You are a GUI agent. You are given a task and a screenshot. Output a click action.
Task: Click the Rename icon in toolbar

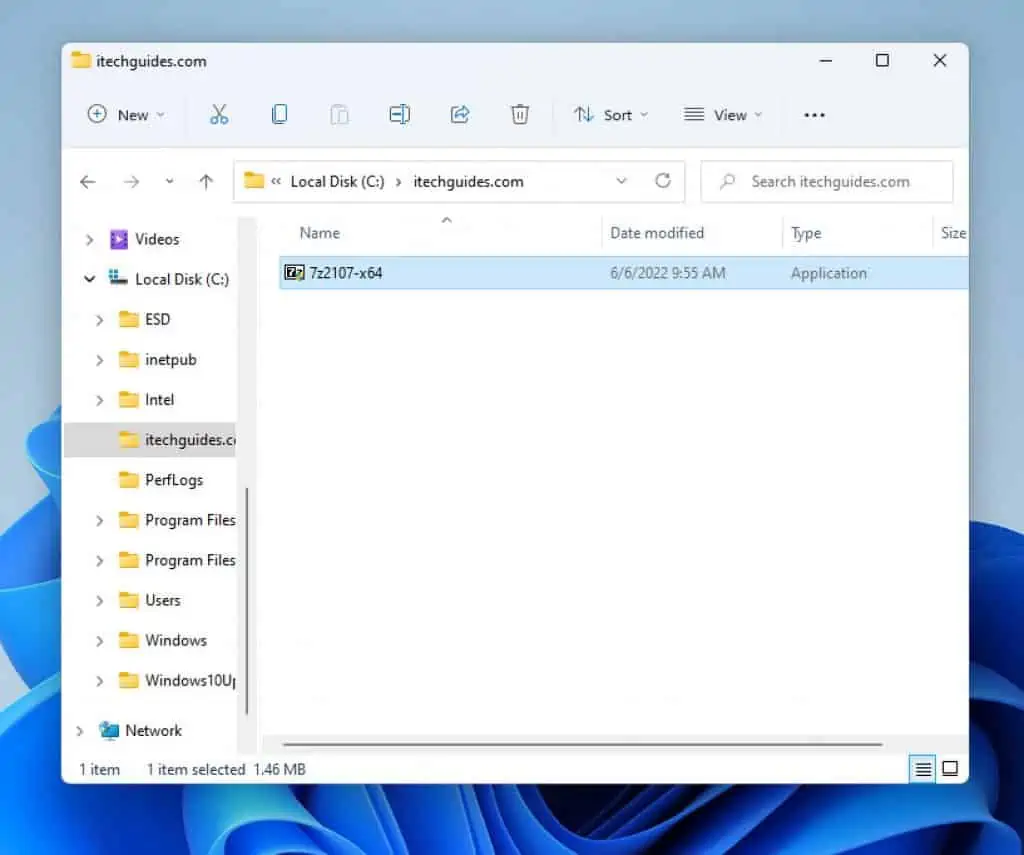tap(399, 115)
